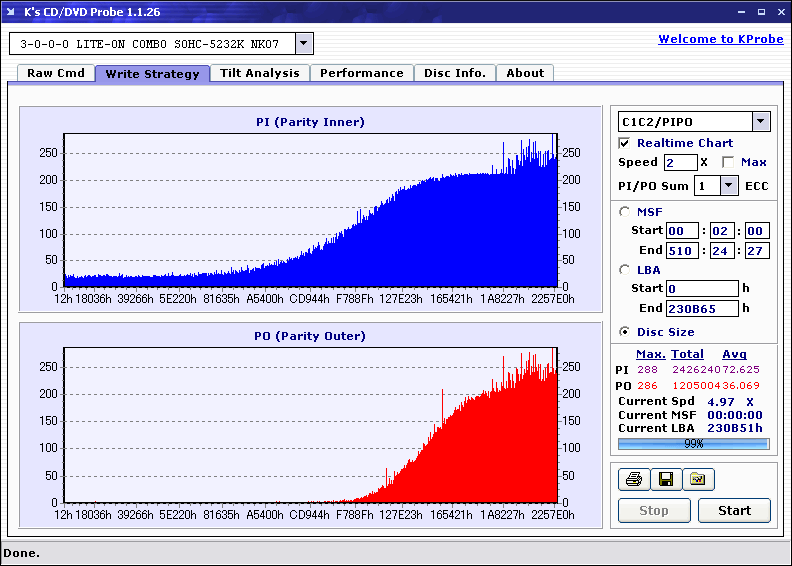Click the PI max value 288
792x566 pixels.
(x=647, y=370)
